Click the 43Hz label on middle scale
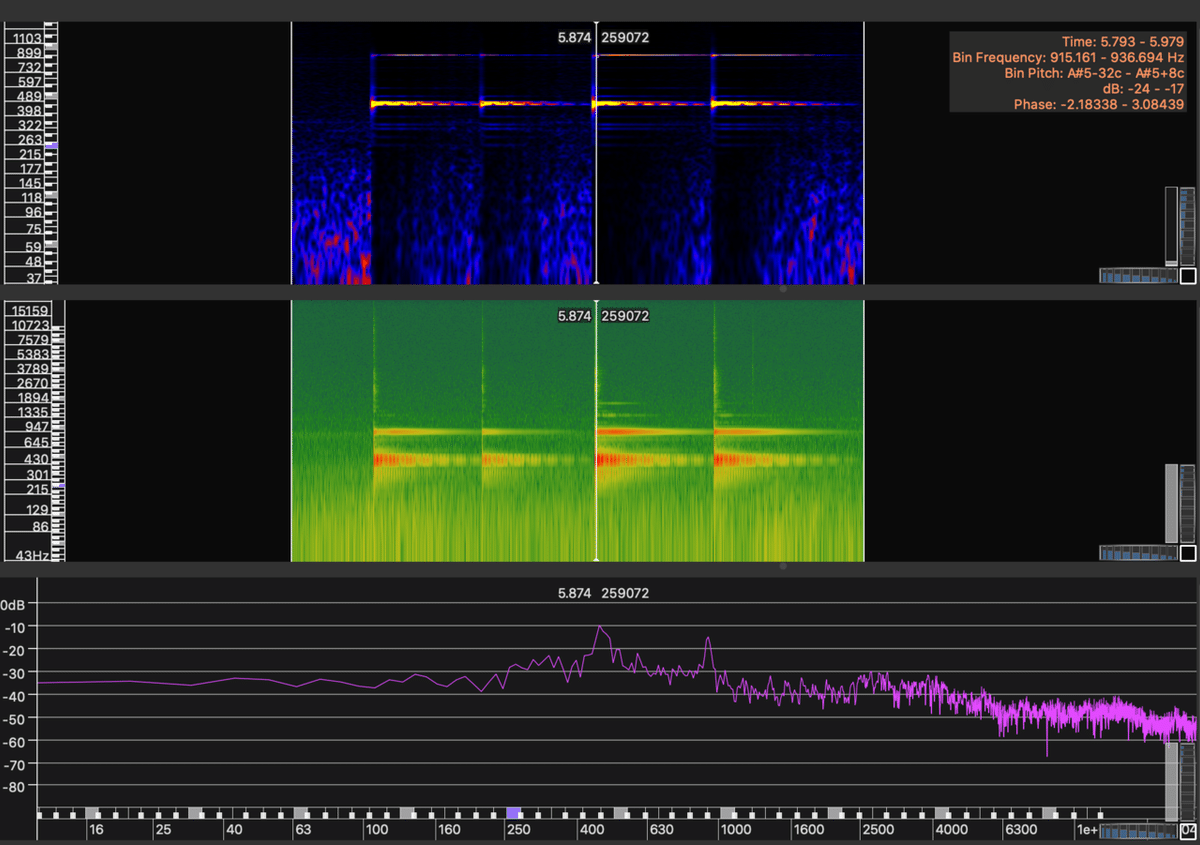 click(x=33, y=555)
